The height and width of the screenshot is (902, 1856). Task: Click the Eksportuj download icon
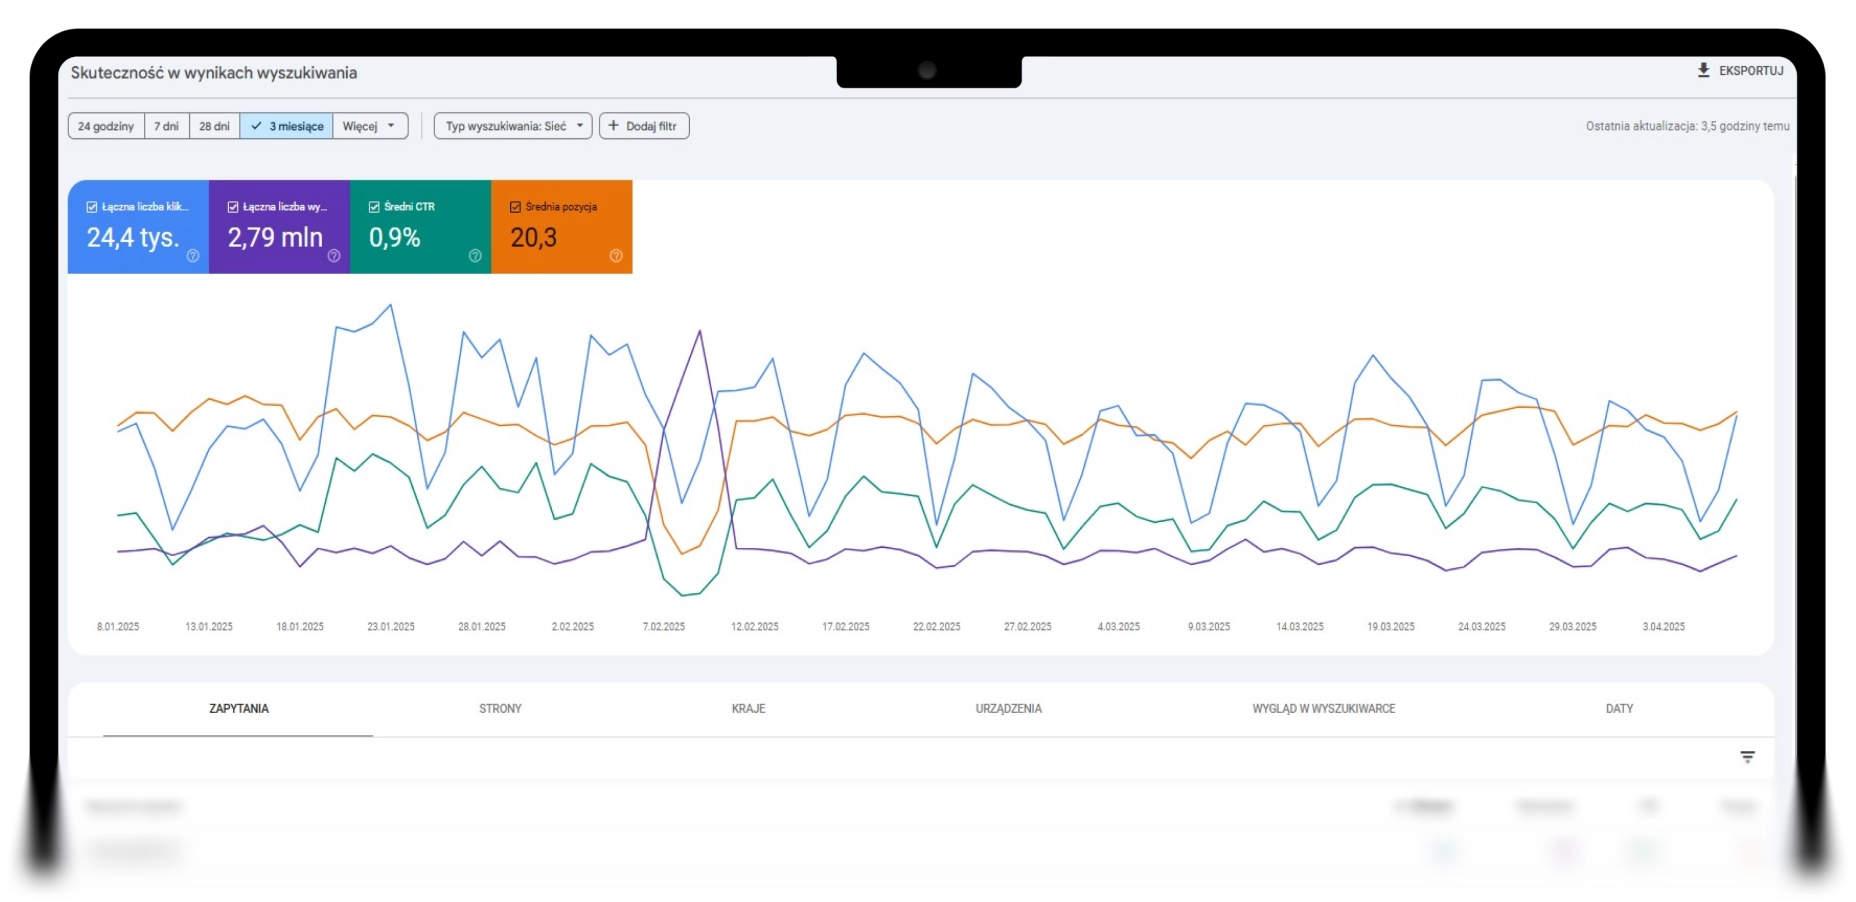[x=1703, y=70]
